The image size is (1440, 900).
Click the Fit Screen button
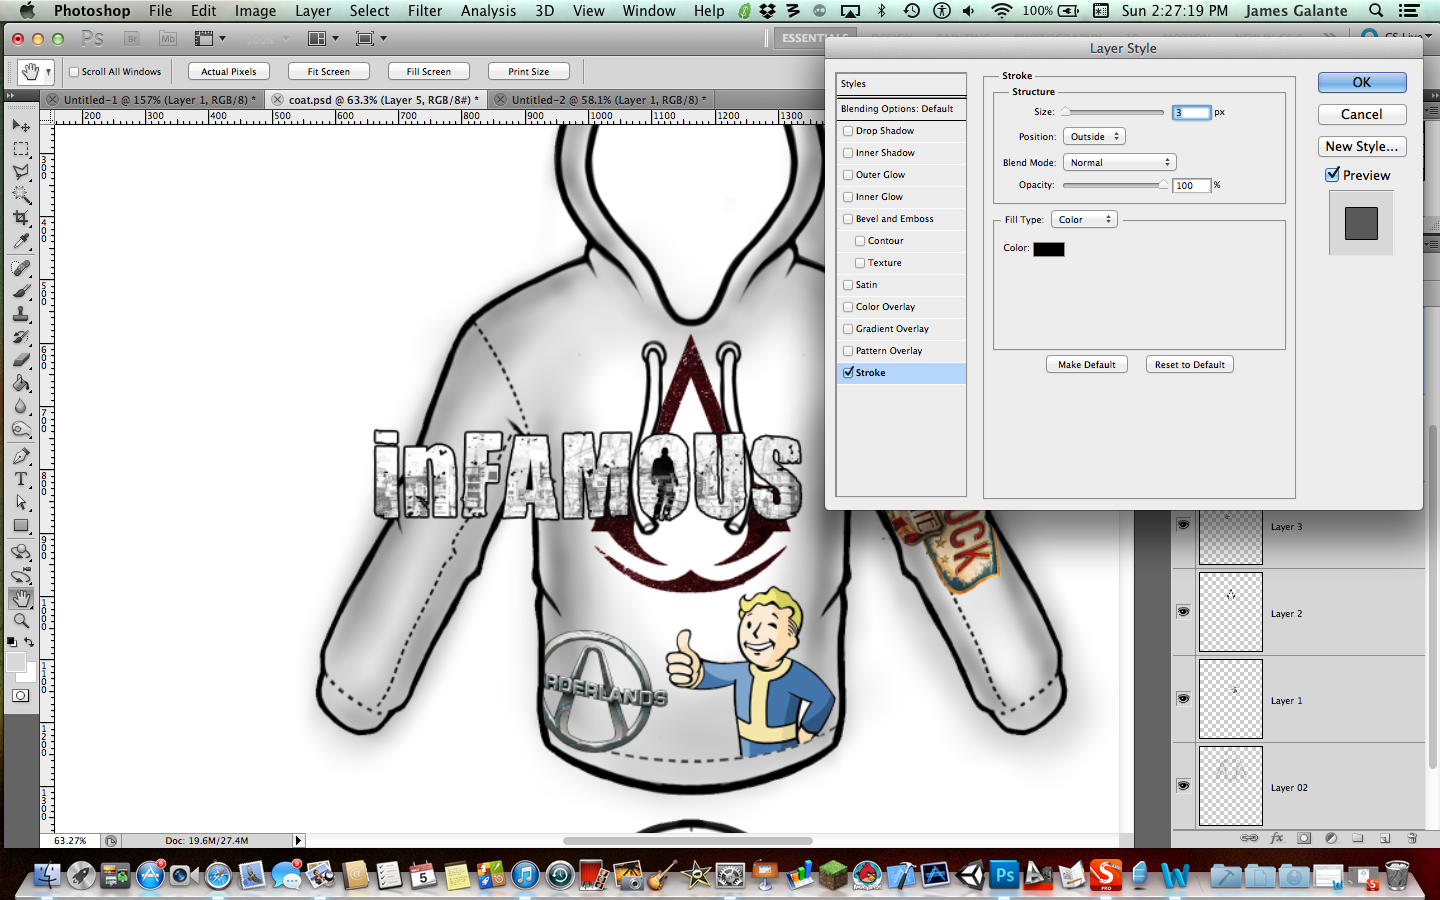328,72
